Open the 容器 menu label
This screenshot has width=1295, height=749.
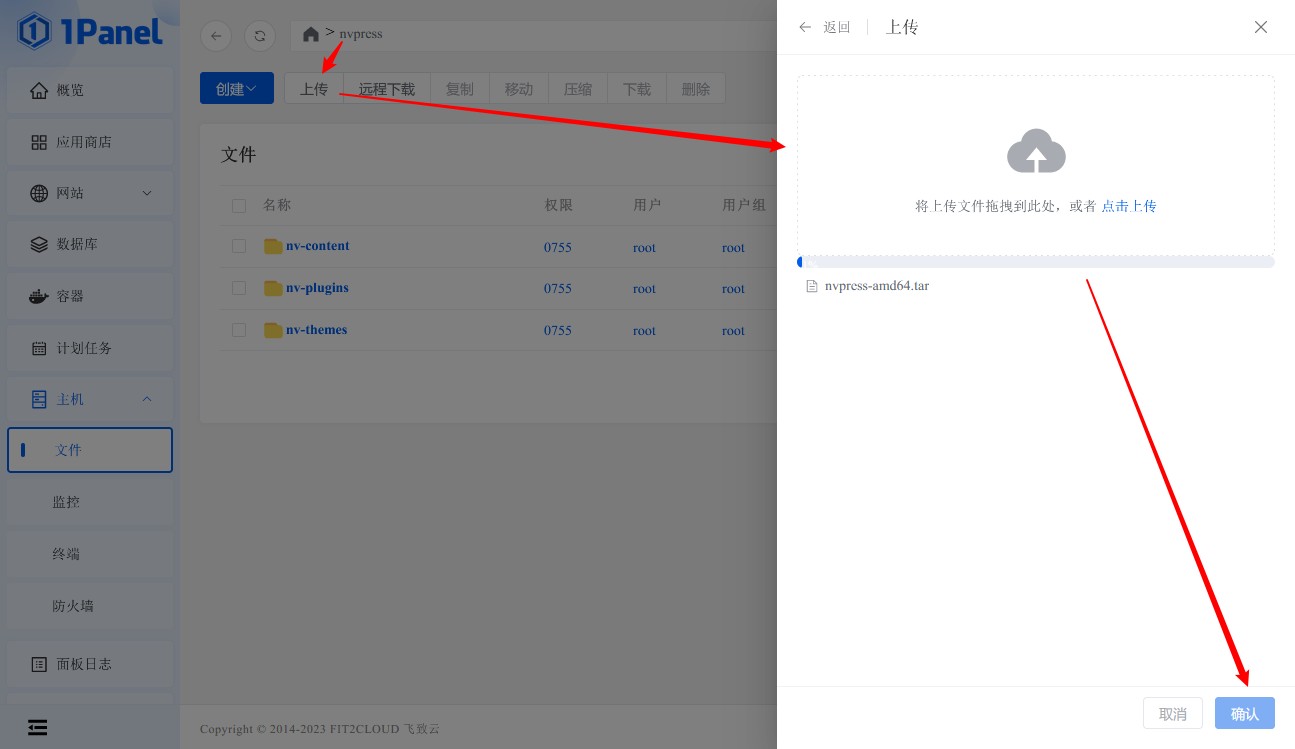(70, 296)
